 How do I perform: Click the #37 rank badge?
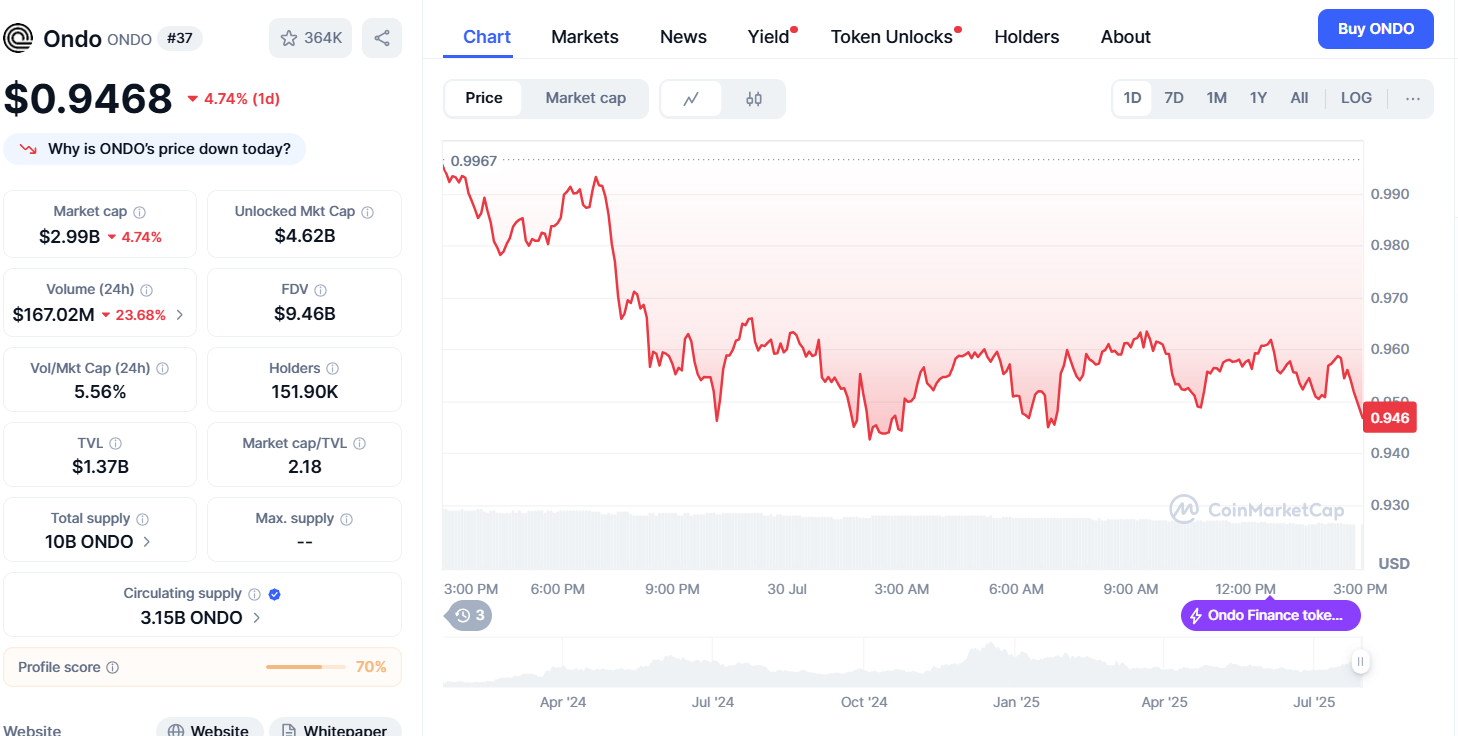pyautogui.click(x=179, y=39)
